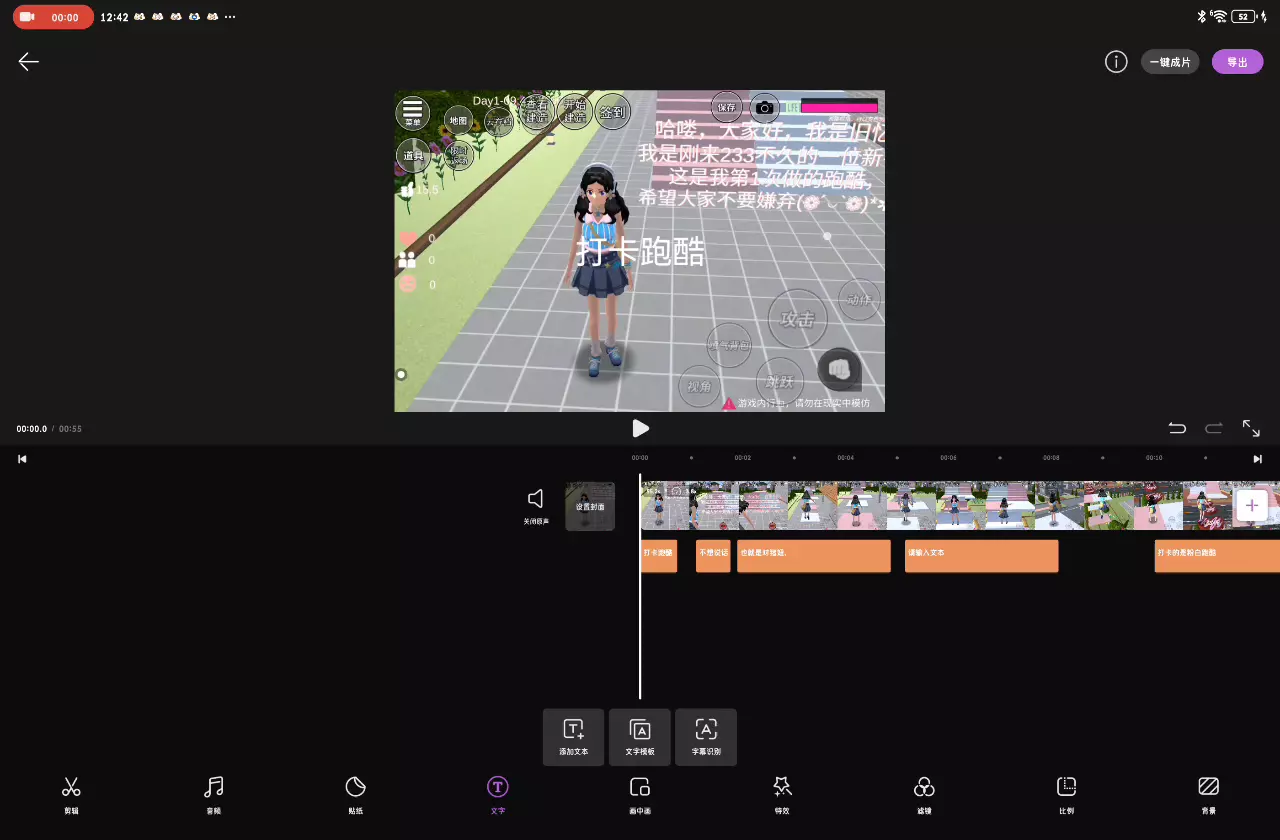Open the 音频 audio panel
The height and width of the screenshot is (840, 1280).
click(x=213, y=794)
